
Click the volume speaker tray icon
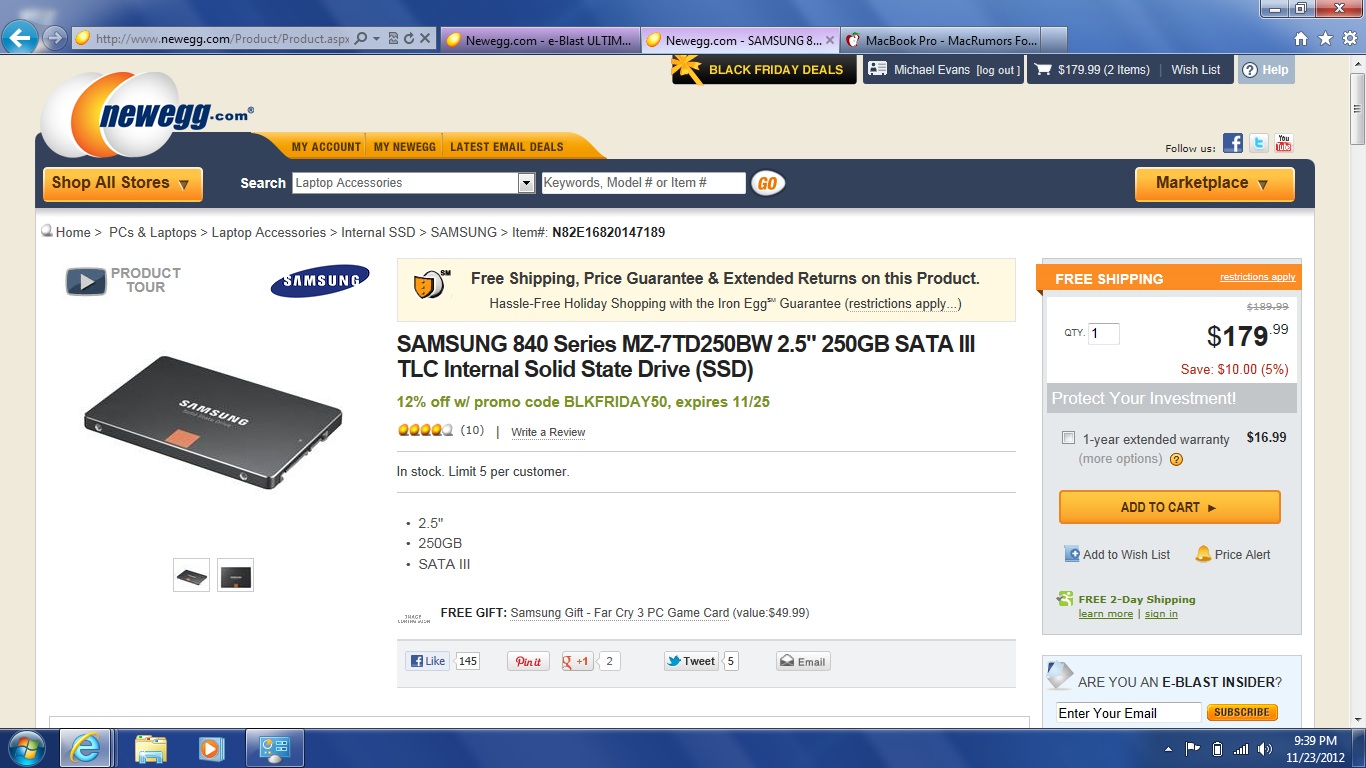[x=1266, y=749]
